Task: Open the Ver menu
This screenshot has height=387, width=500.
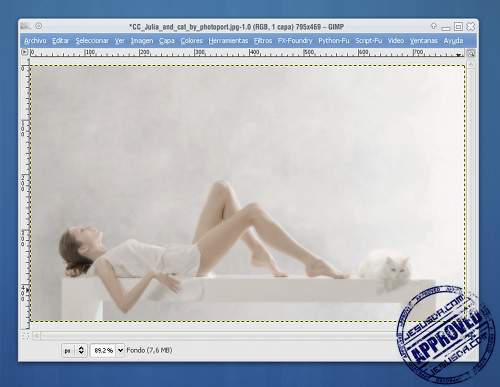Action: click(120, 41)
